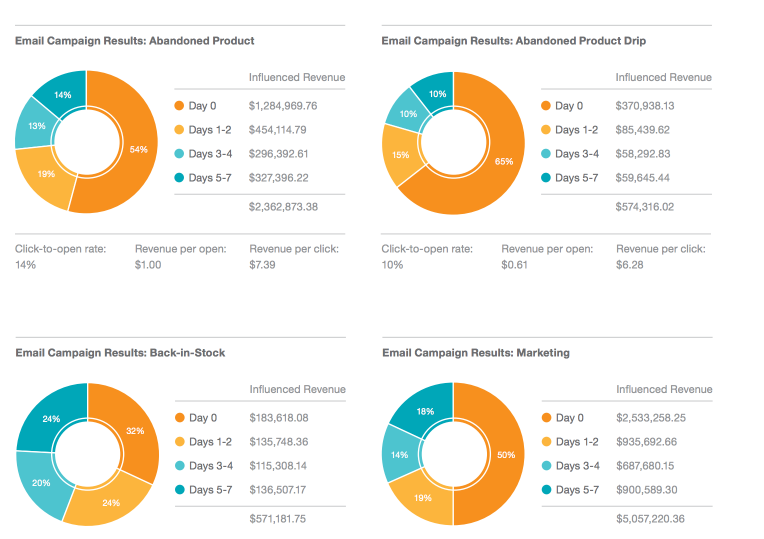Click Influenced Revenue header in Abandoned Product Drip
Screen dimensions: 764x539
(x=663, y=77)
